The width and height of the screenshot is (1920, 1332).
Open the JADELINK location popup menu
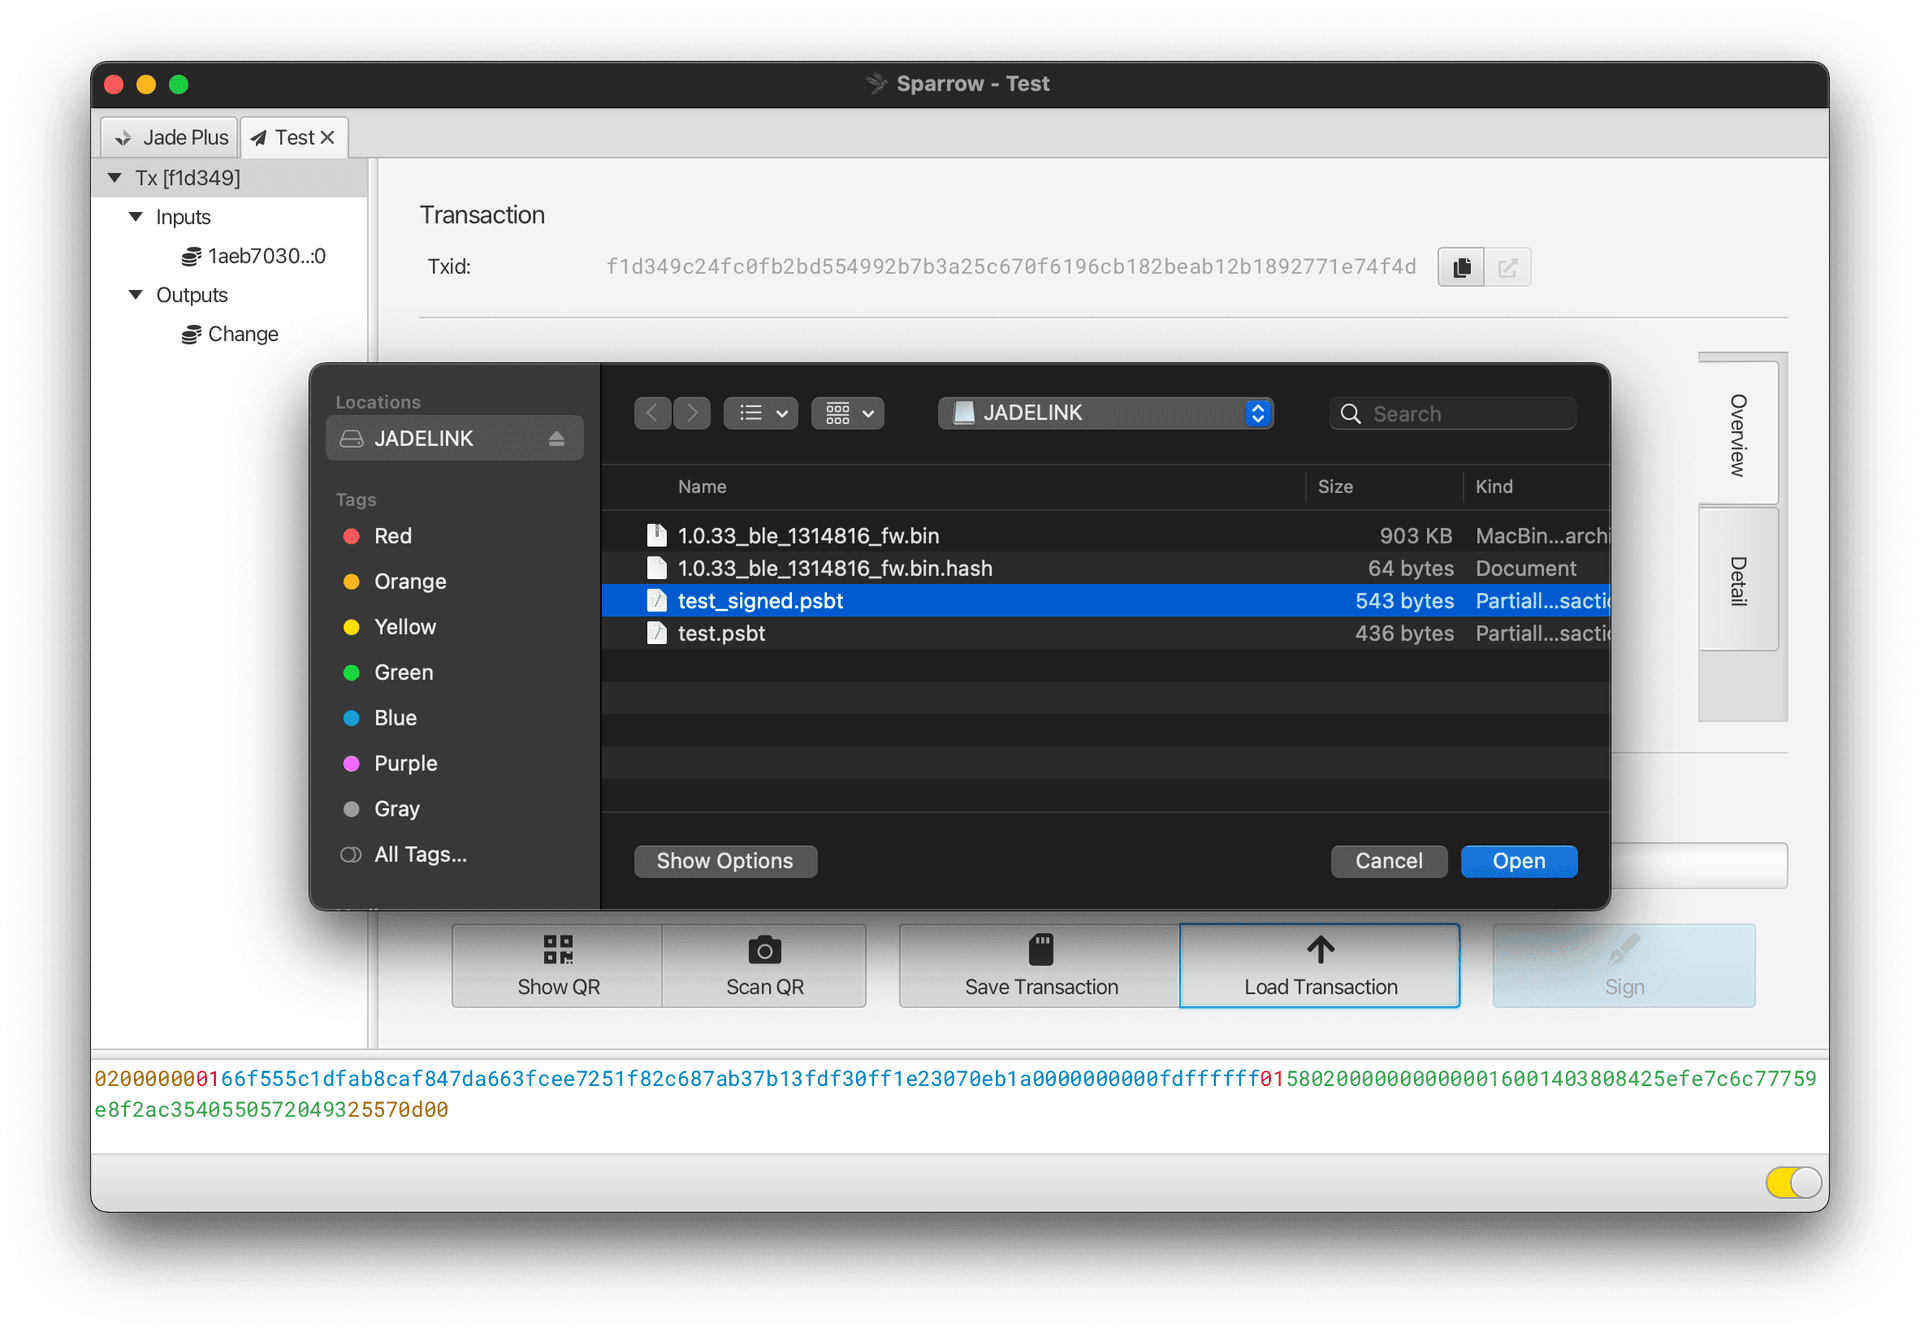[x=1105, y=413]
